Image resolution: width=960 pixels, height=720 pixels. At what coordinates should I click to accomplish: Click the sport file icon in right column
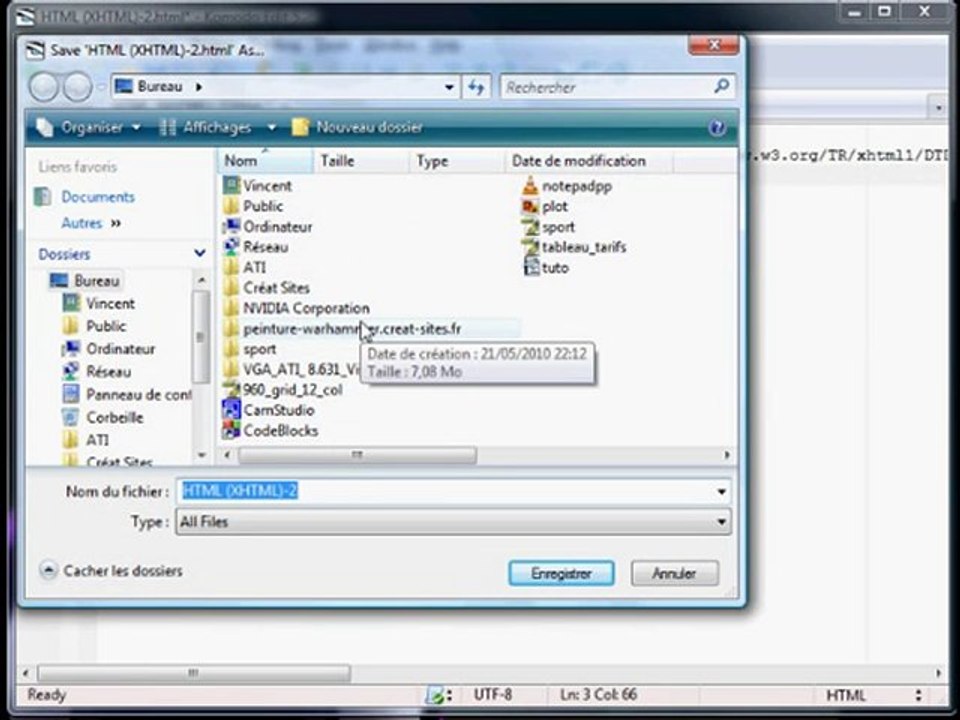coord(530,226)
